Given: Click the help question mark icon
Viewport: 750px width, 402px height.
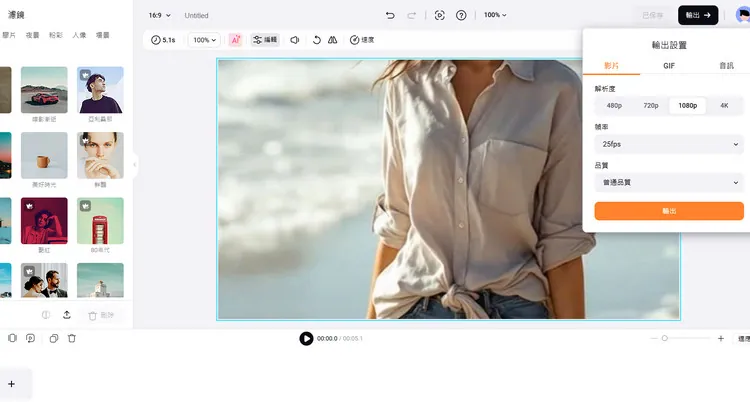Looking at the screenshot, I should coord(461,15).
